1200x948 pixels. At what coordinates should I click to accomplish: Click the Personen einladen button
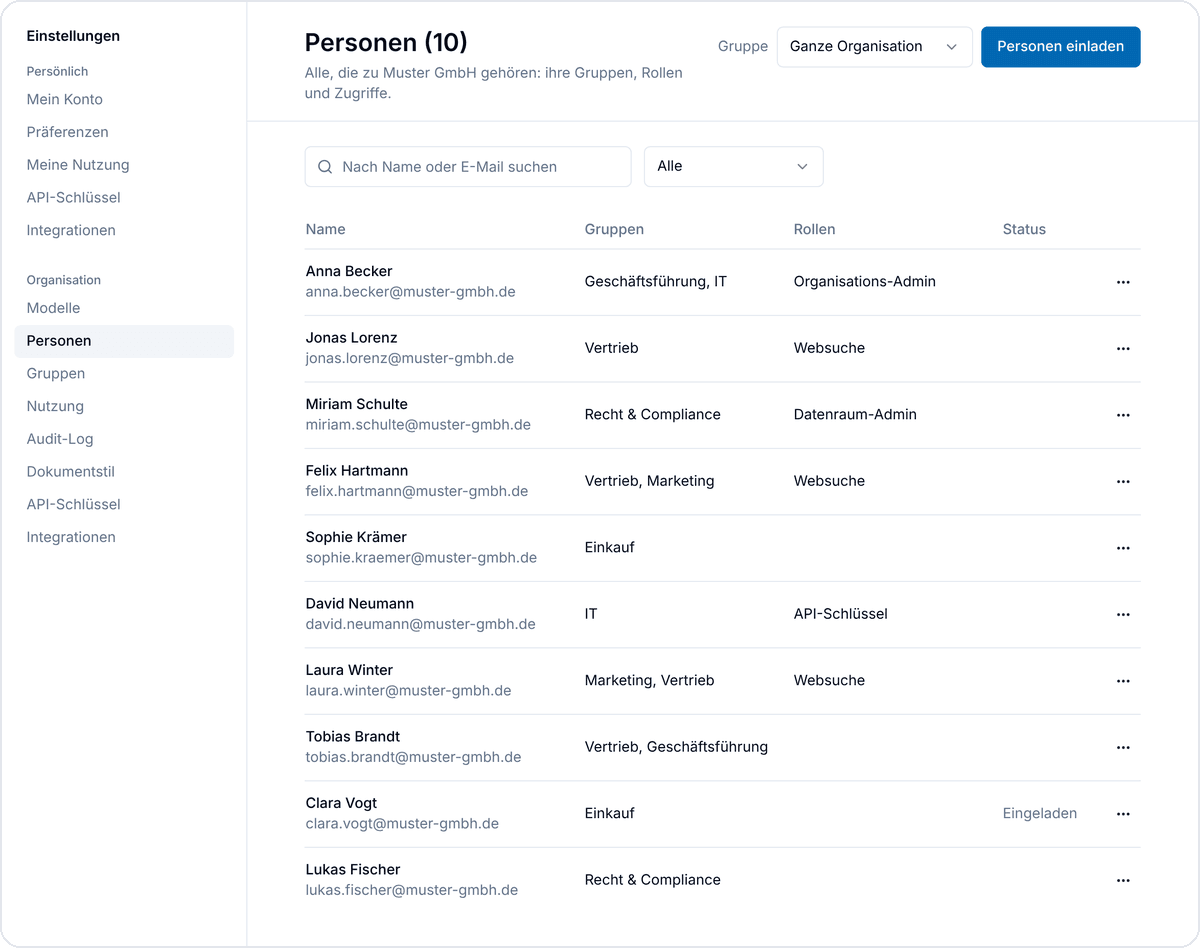coord(1060,47)
